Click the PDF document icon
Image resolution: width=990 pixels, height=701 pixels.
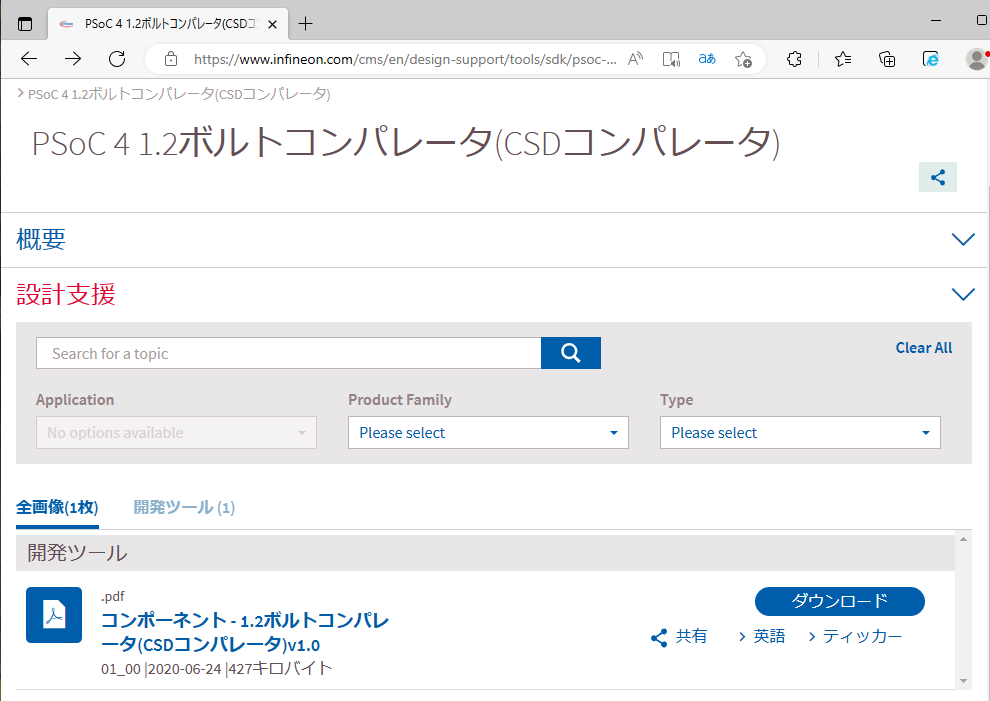[54, 615]
